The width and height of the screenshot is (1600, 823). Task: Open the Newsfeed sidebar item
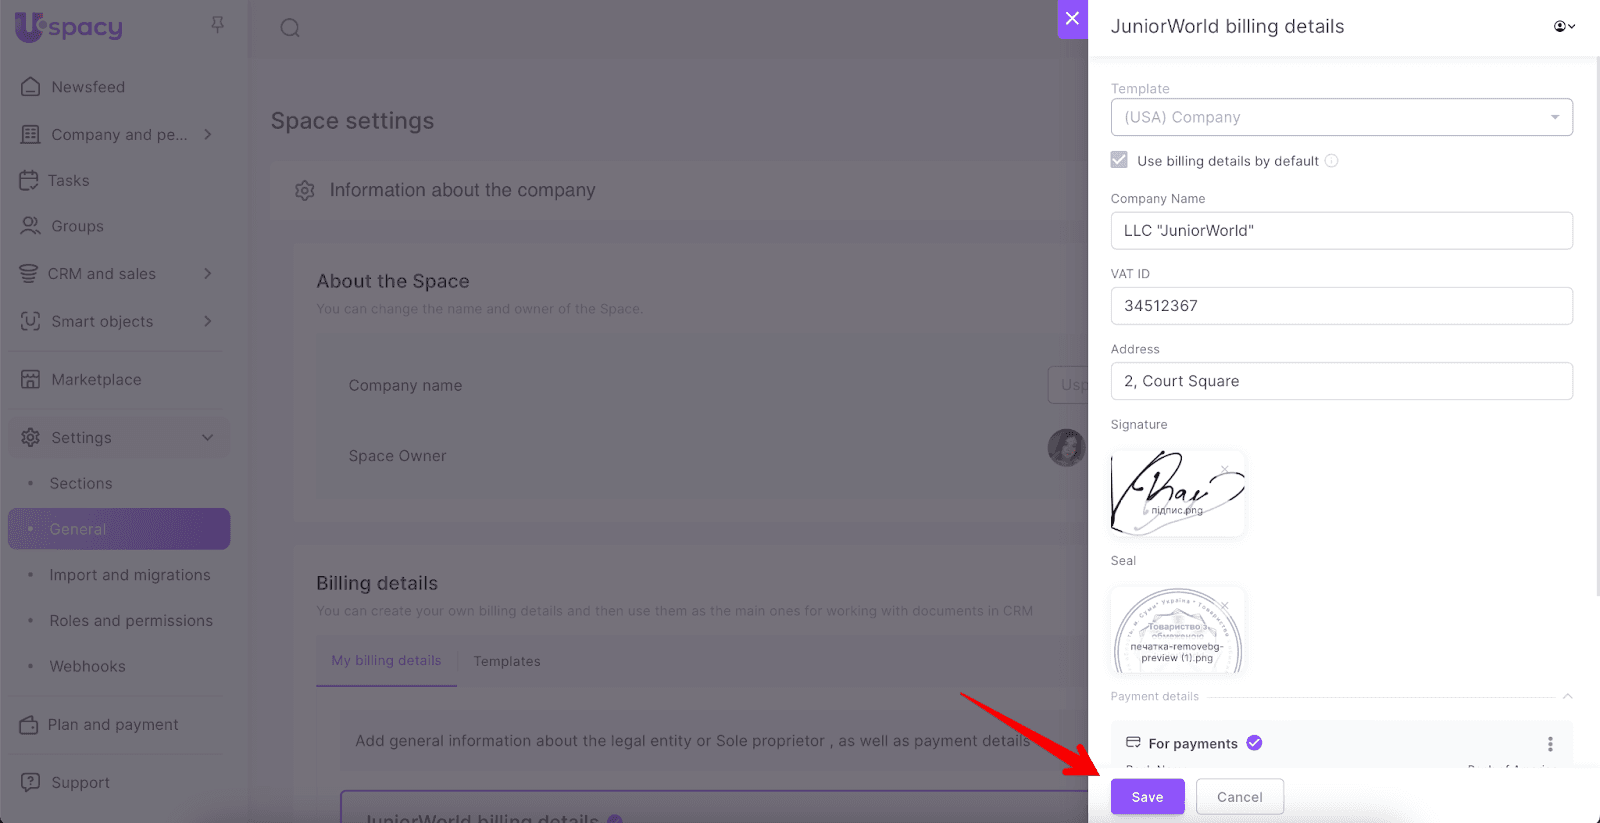click(88, 87)
